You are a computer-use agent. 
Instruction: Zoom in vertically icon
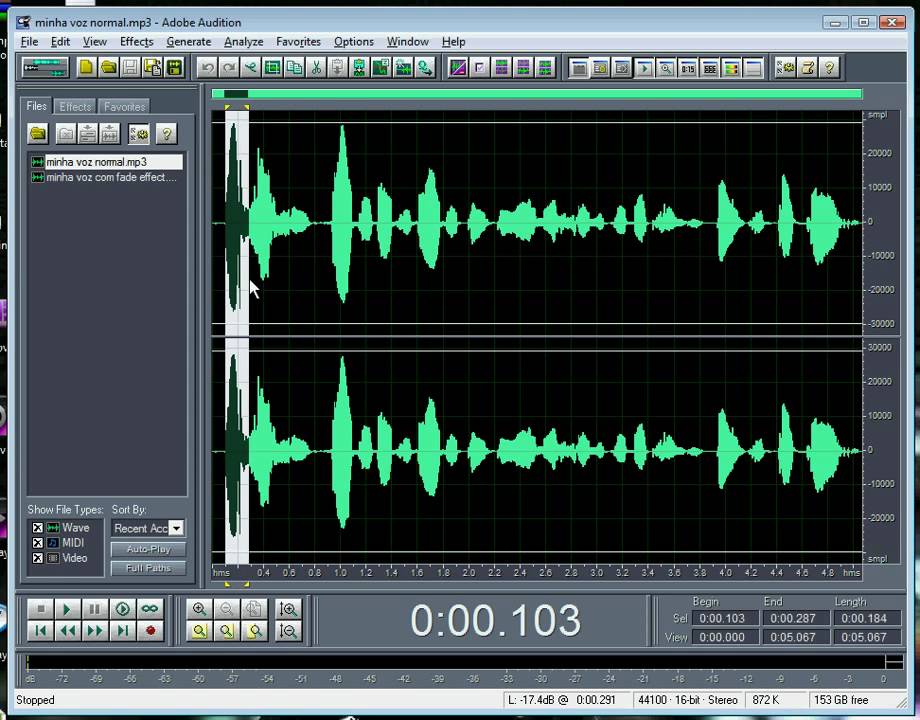pyautogui.click(x=288, y=609)
